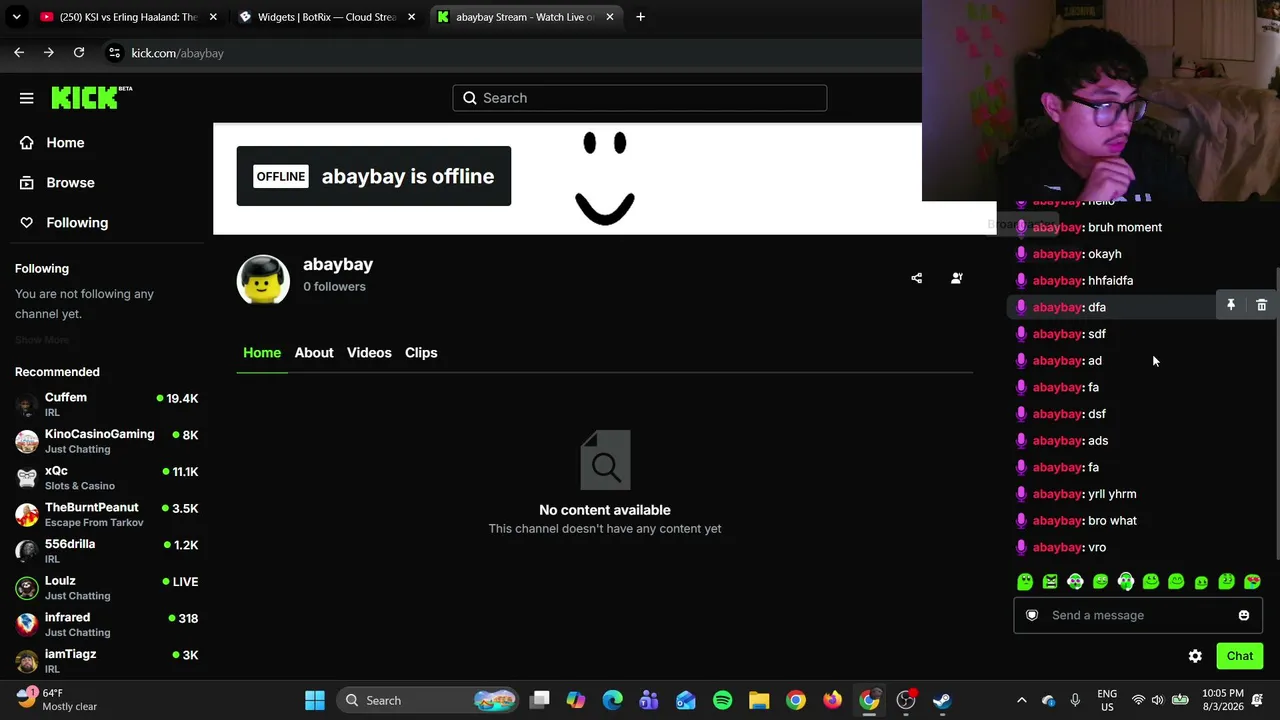Image resolution: width=1280 pixels, height=720 pixels.
Task: Open Firefox from the taskbar
Action: click(x=832, y=700)
